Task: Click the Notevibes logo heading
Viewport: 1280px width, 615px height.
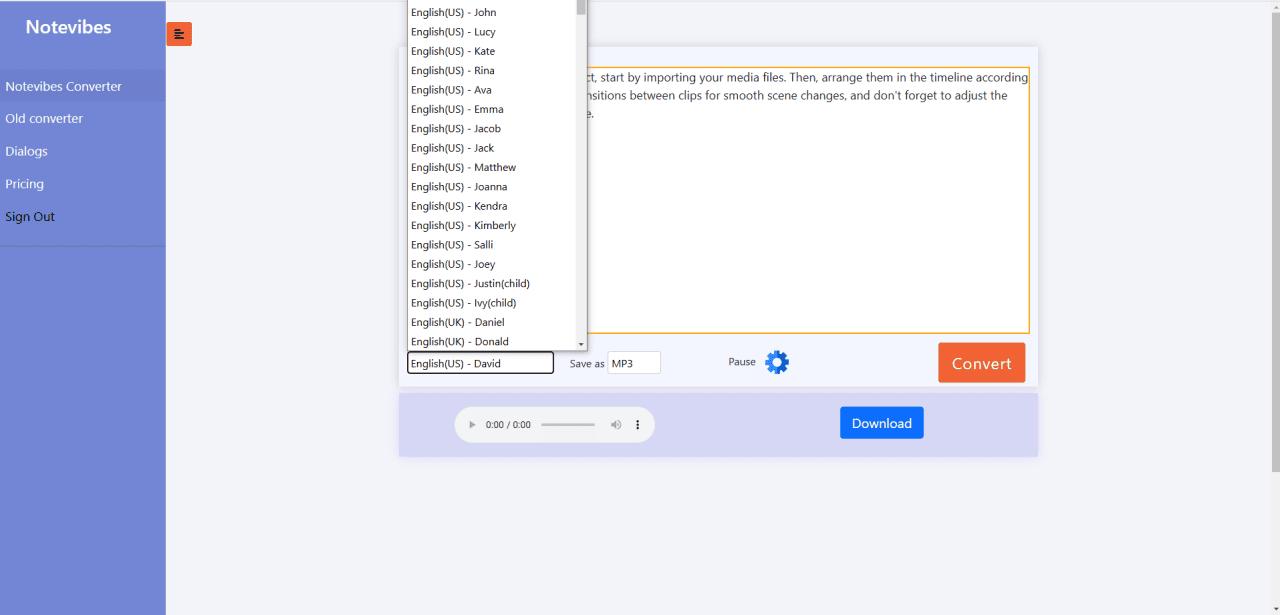Action: (70, 26)
